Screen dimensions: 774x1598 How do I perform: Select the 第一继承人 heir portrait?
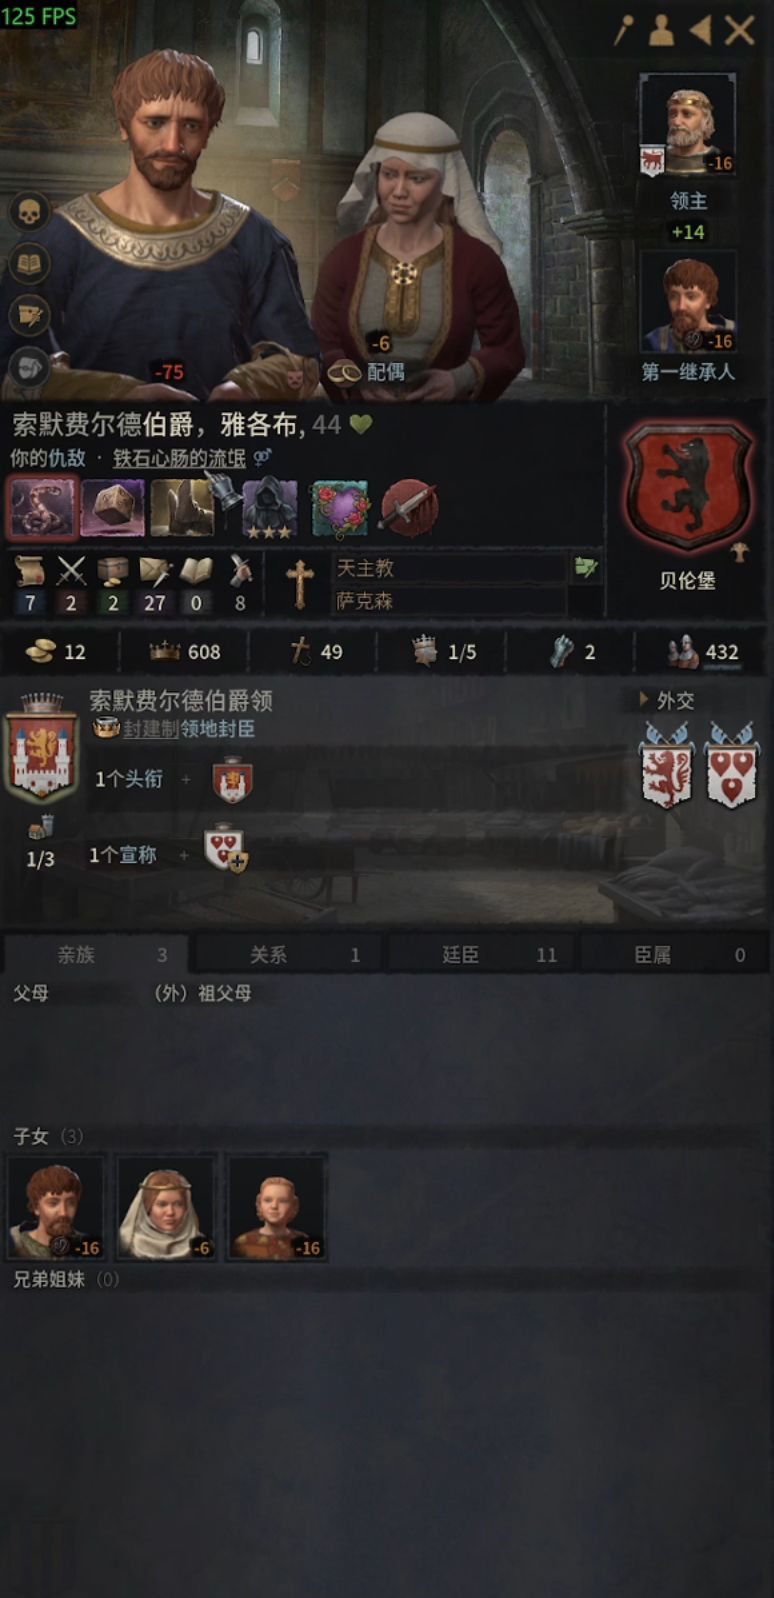coord(688,302)
